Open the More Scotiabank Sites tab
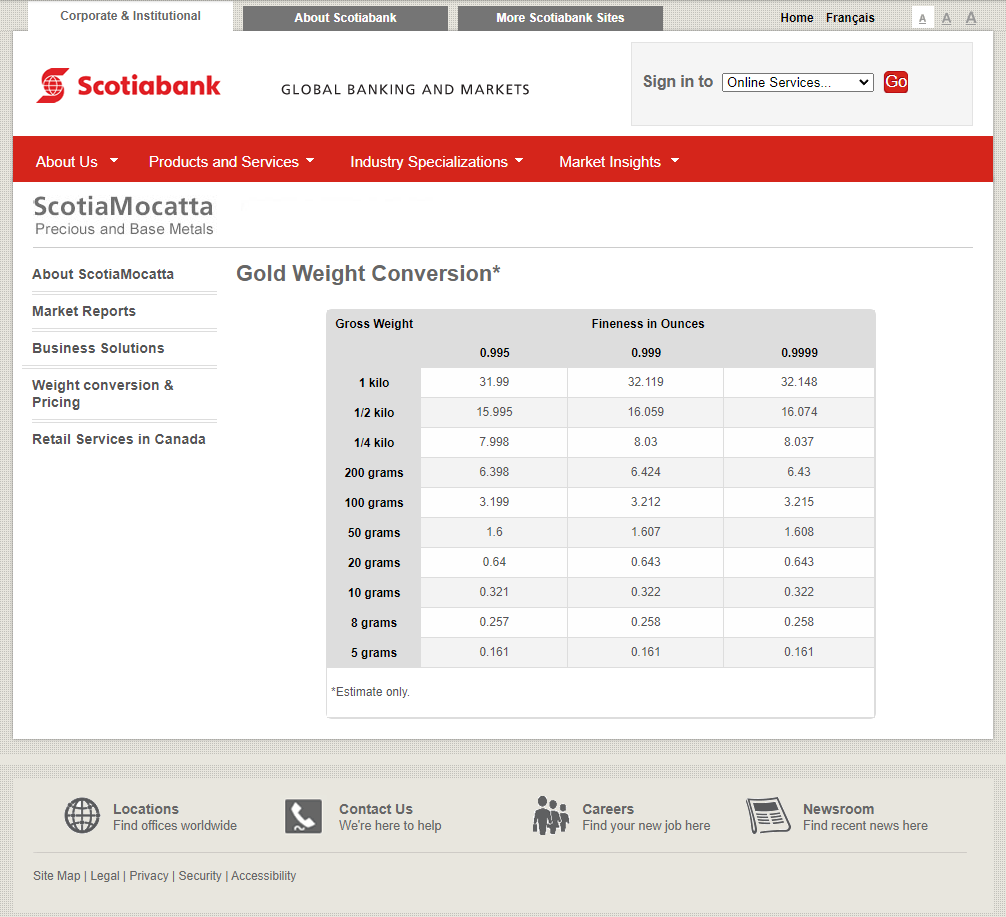 point(560,18)
